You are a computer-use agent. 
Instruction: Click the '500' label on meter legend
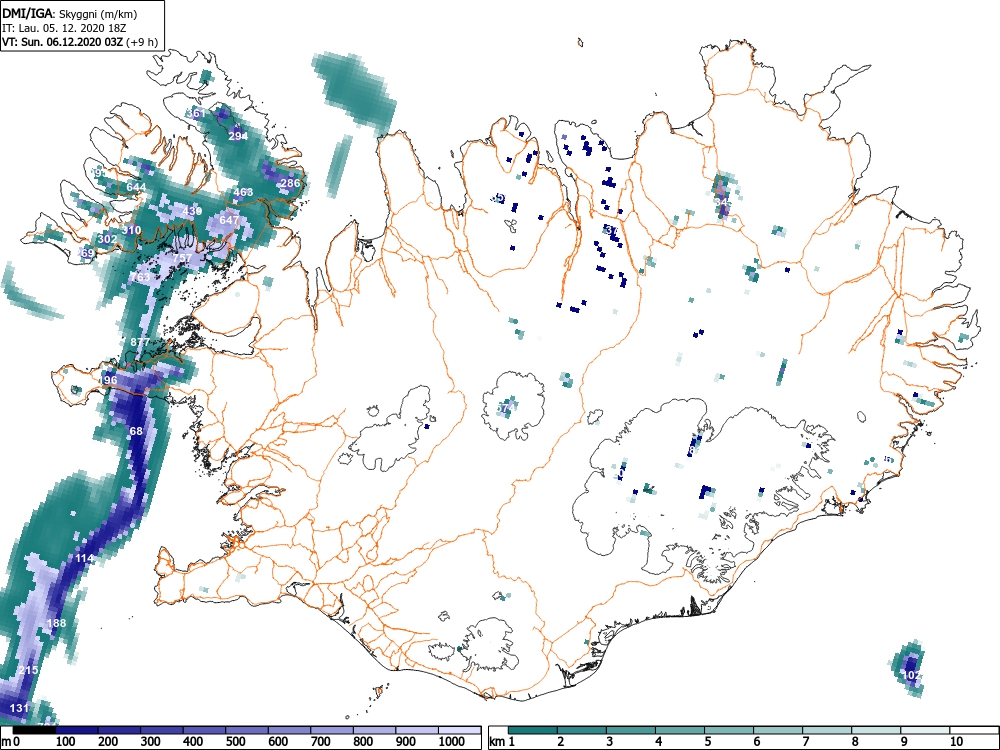point(235,742)
